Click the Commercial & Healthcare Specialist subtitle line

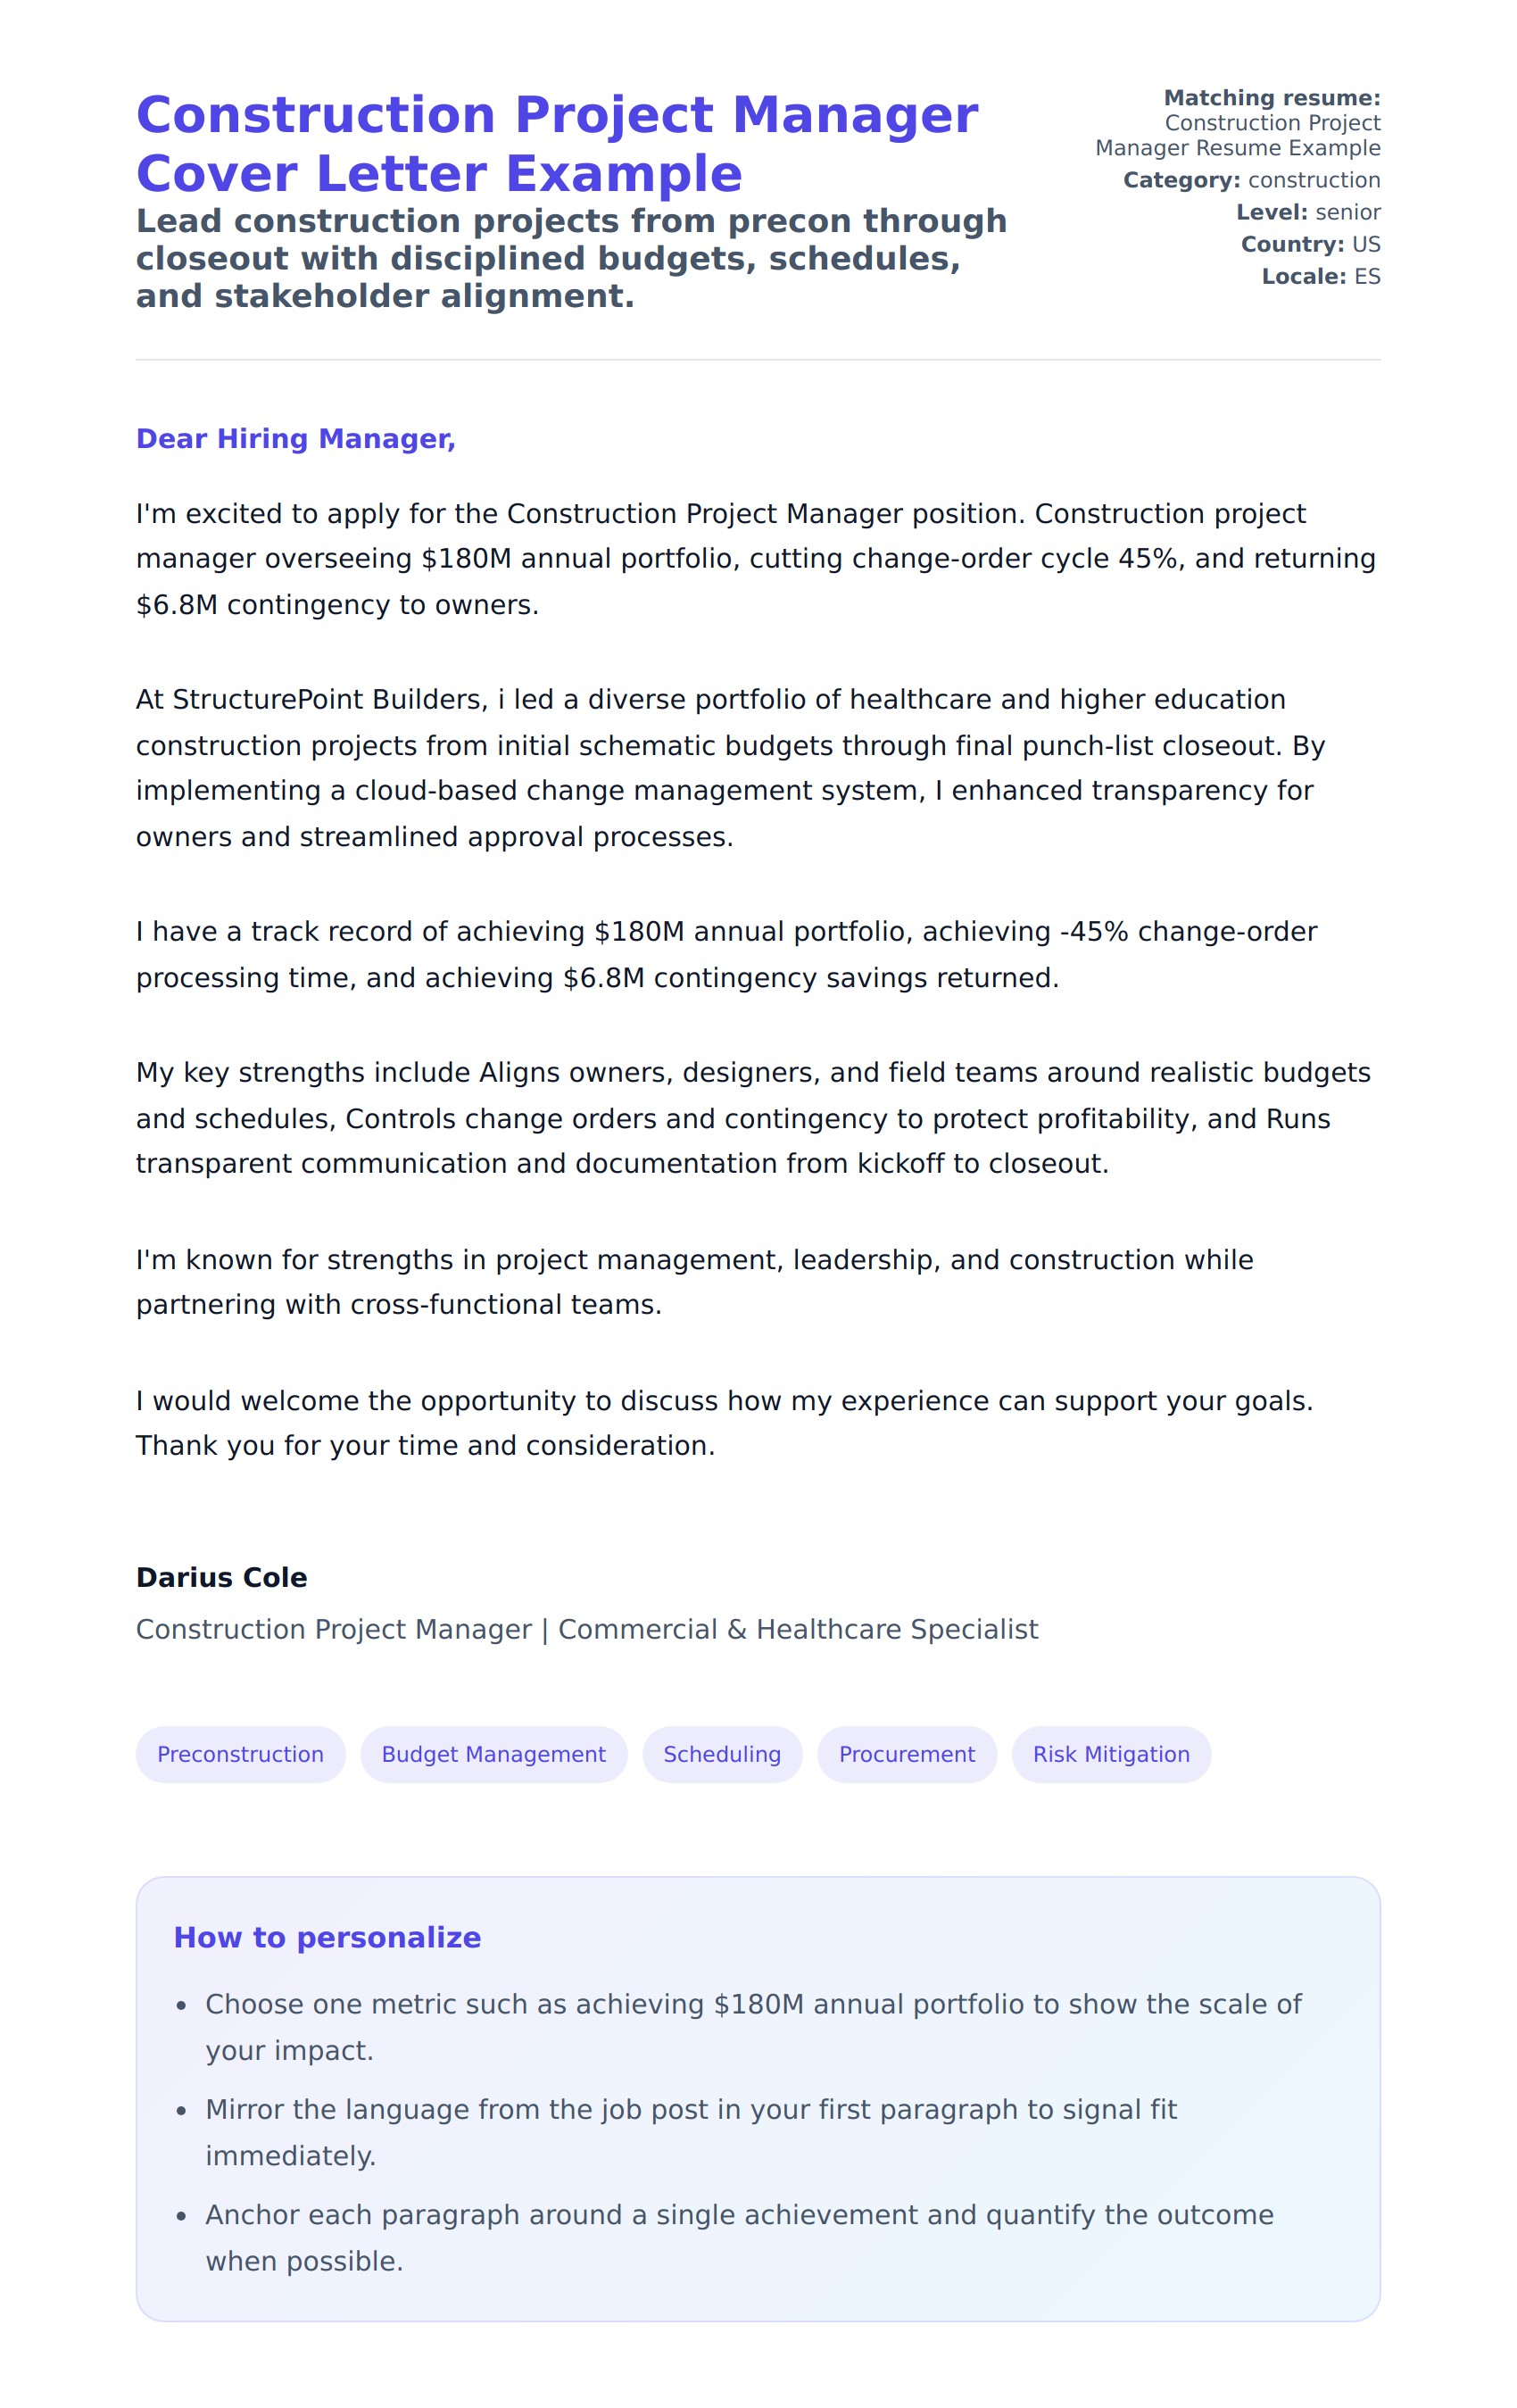click(587, 1629)
